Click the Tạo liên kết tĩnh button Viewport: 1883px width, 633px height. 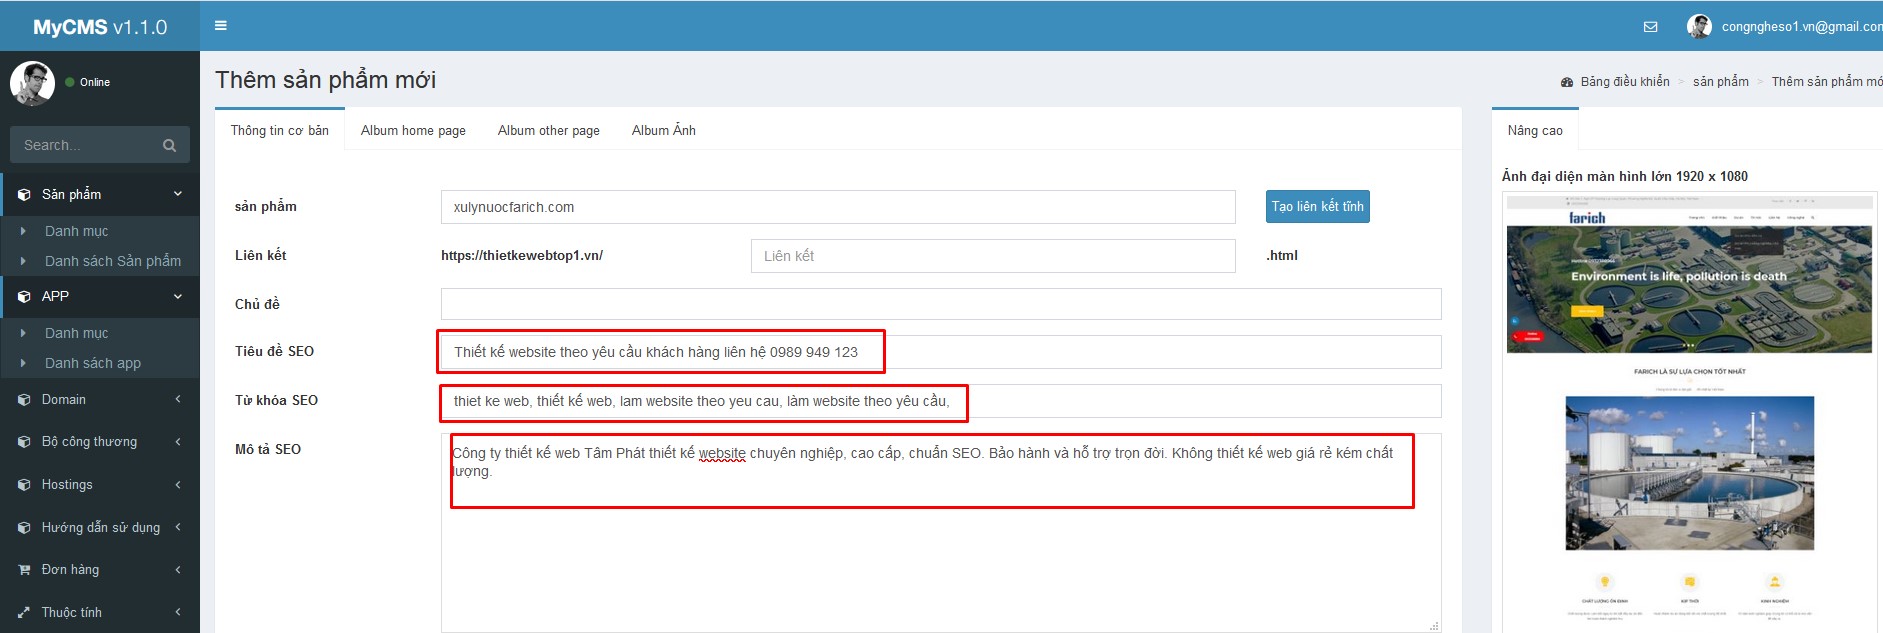point(1317,207)
